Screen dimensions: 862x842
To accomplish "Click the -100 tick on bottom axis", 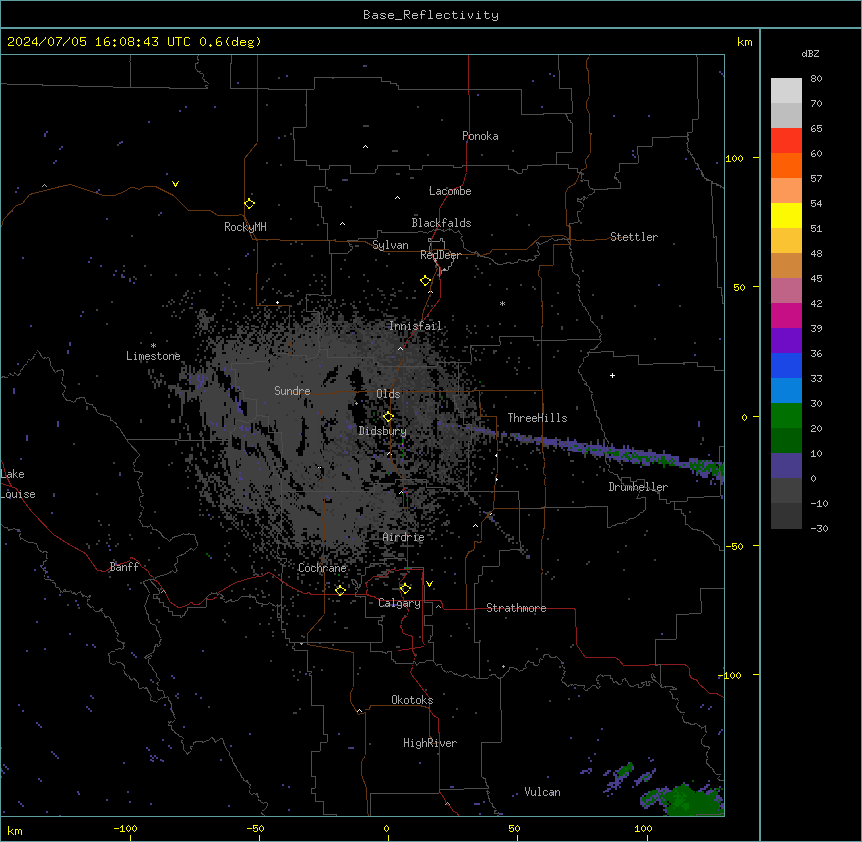I will click(125, 829).
